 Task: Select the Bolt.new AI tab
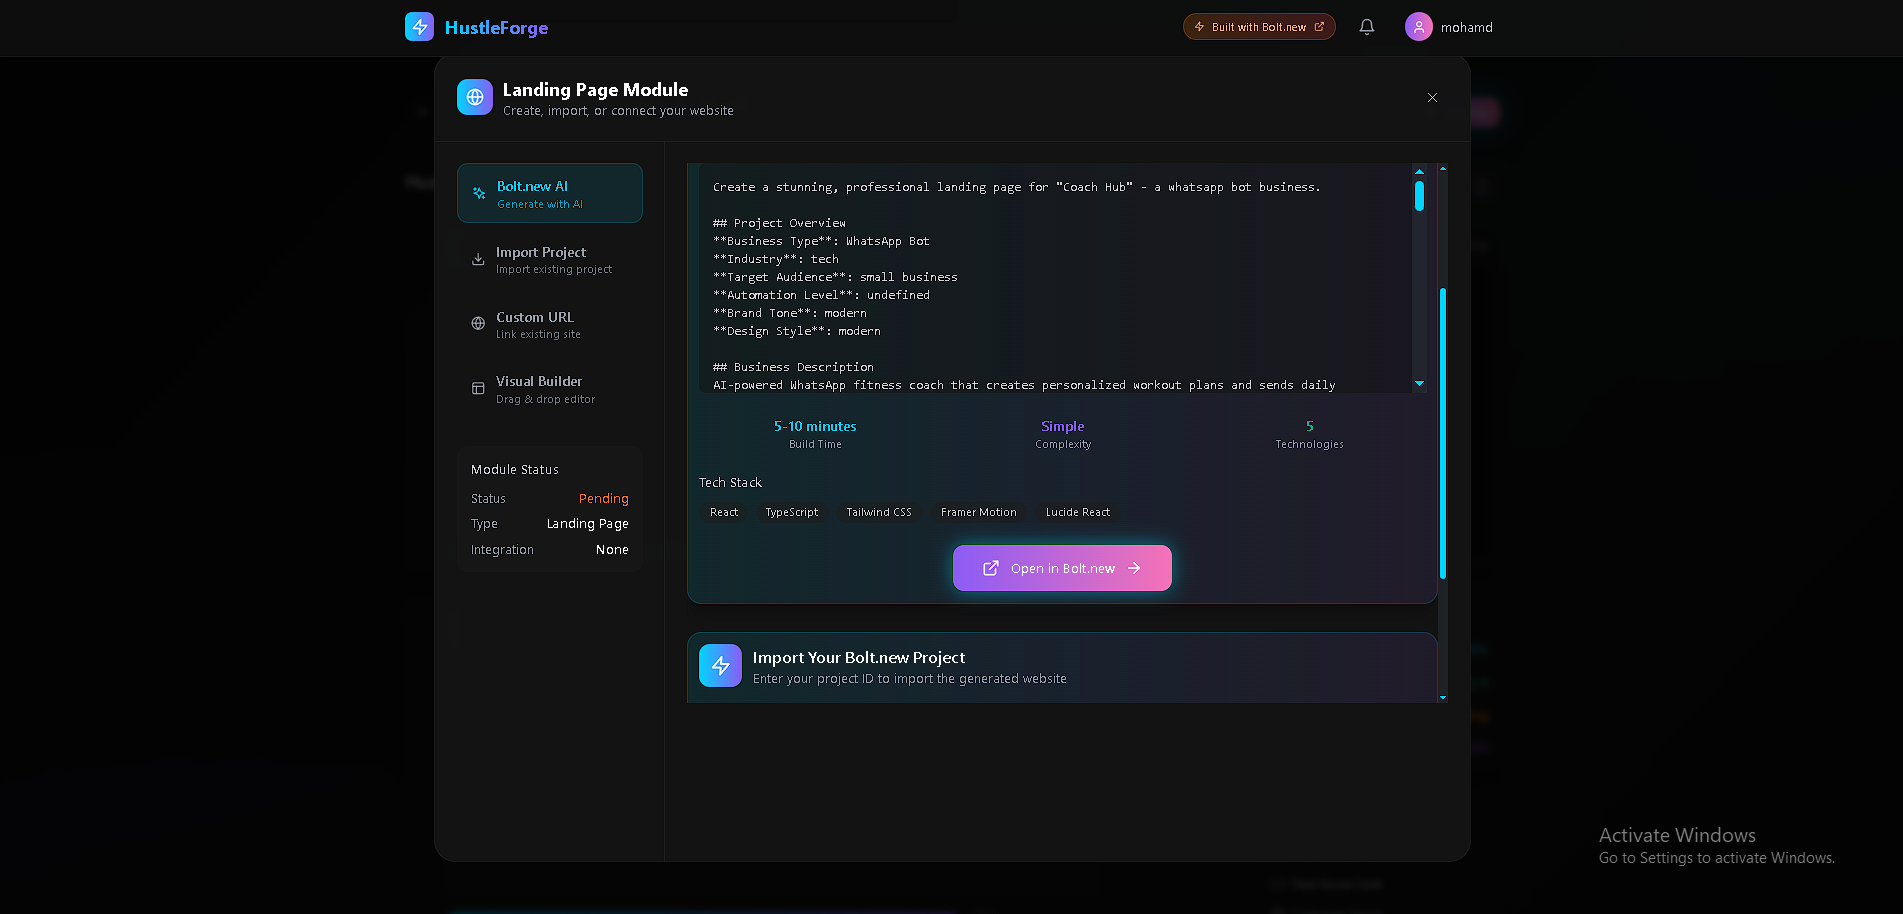(x=550, y=193)
